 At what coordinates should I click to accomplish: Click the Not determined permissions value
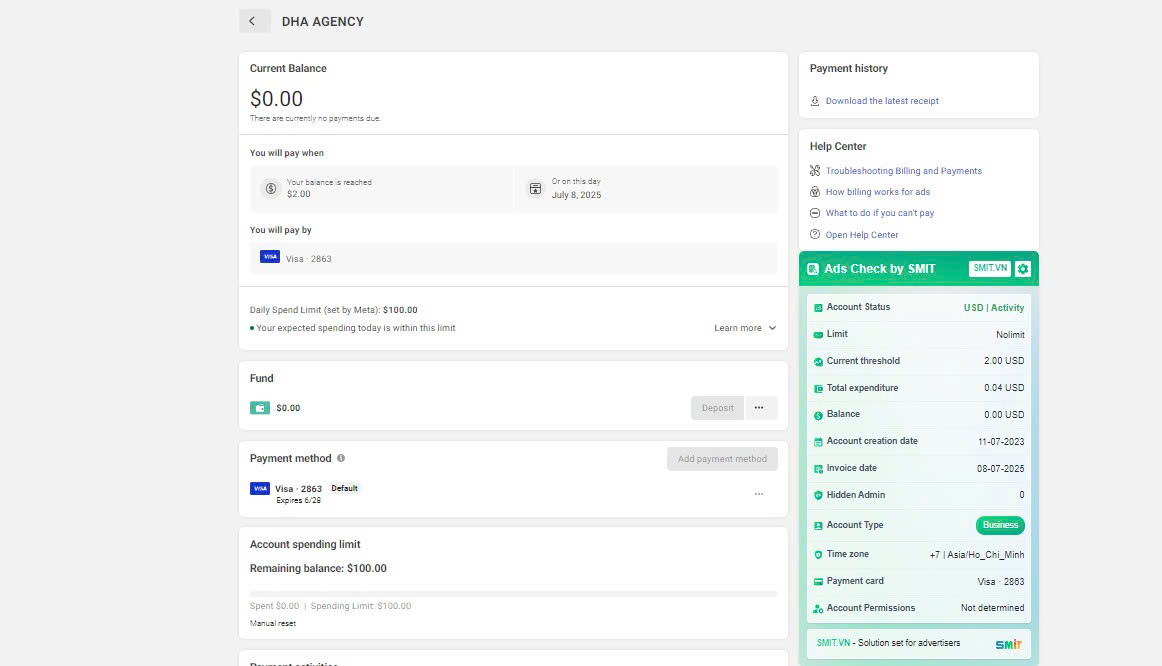(x=992, y=608)
